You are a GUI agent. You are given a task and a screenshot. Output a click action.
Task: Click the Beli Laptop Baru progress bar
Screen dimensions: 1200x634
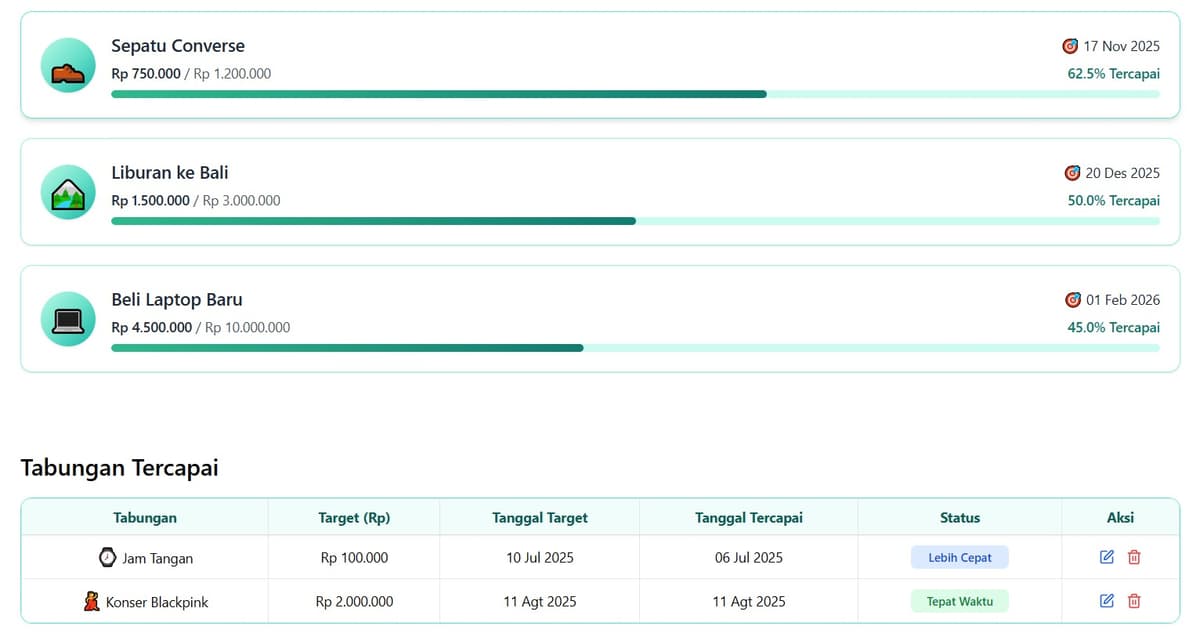coord(635,348)
